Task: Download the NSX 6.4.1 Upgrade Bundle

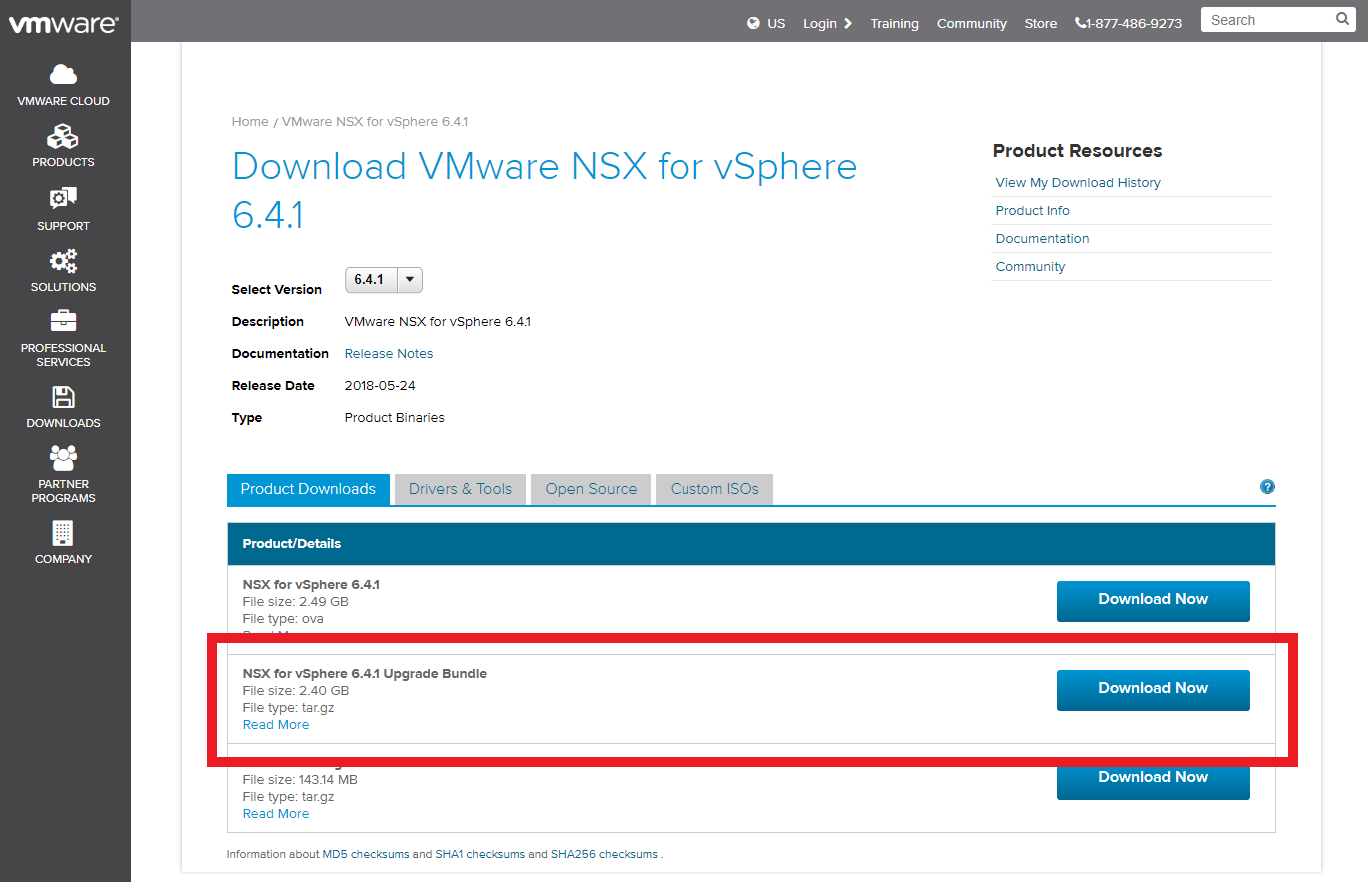Action: (x=1152, y=690)
